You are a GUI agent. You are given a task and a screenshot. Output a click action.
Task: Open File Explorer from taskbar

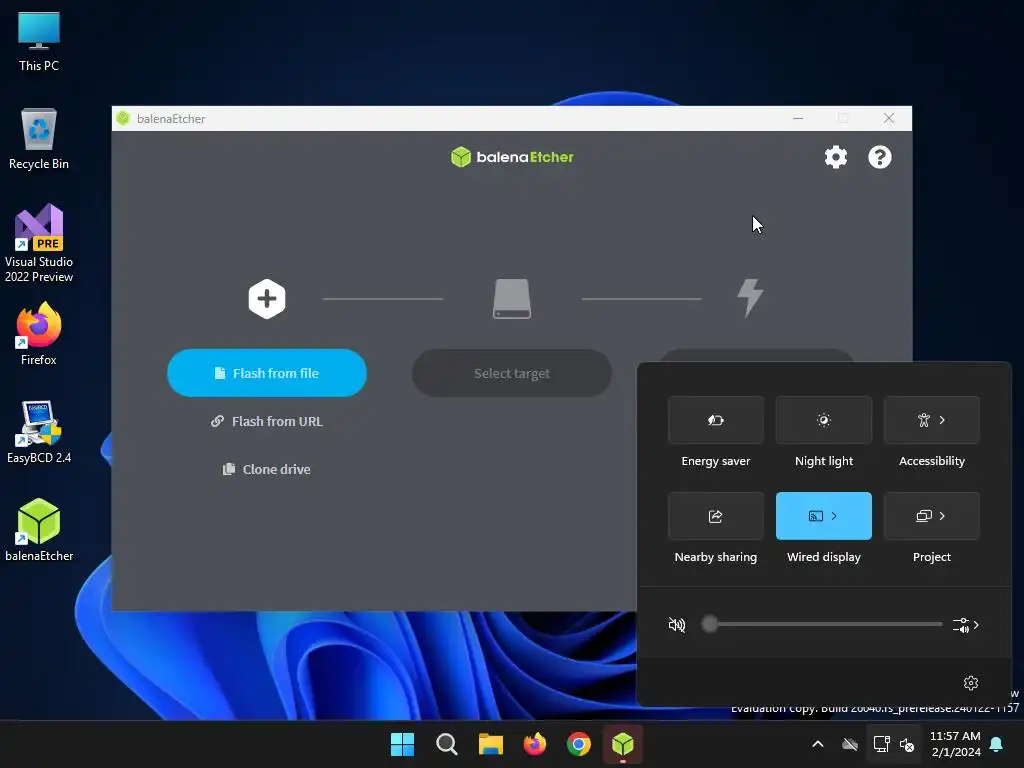[490, 744]
